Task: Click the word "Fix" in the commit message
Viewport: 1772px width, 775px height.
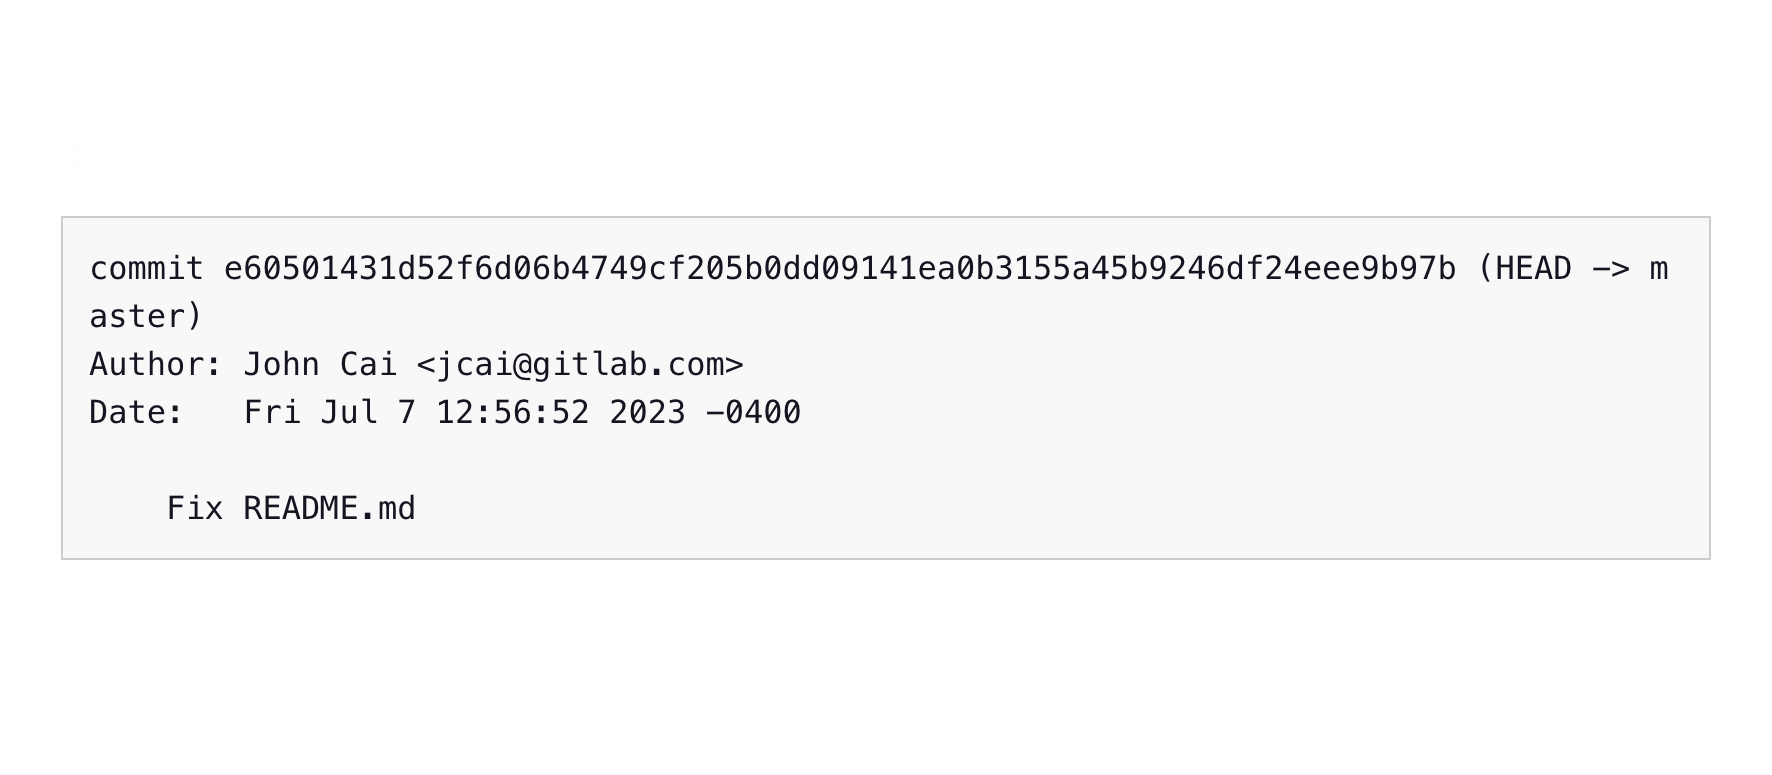Action: 194,509
